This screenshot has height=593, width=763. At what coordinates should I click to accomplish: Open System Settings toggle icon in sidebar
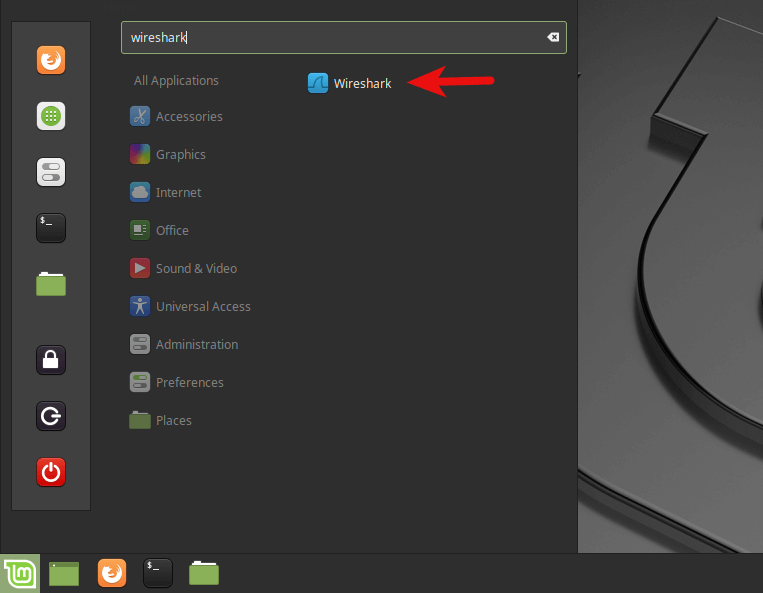pyautogui.click(x=51, y=172)
